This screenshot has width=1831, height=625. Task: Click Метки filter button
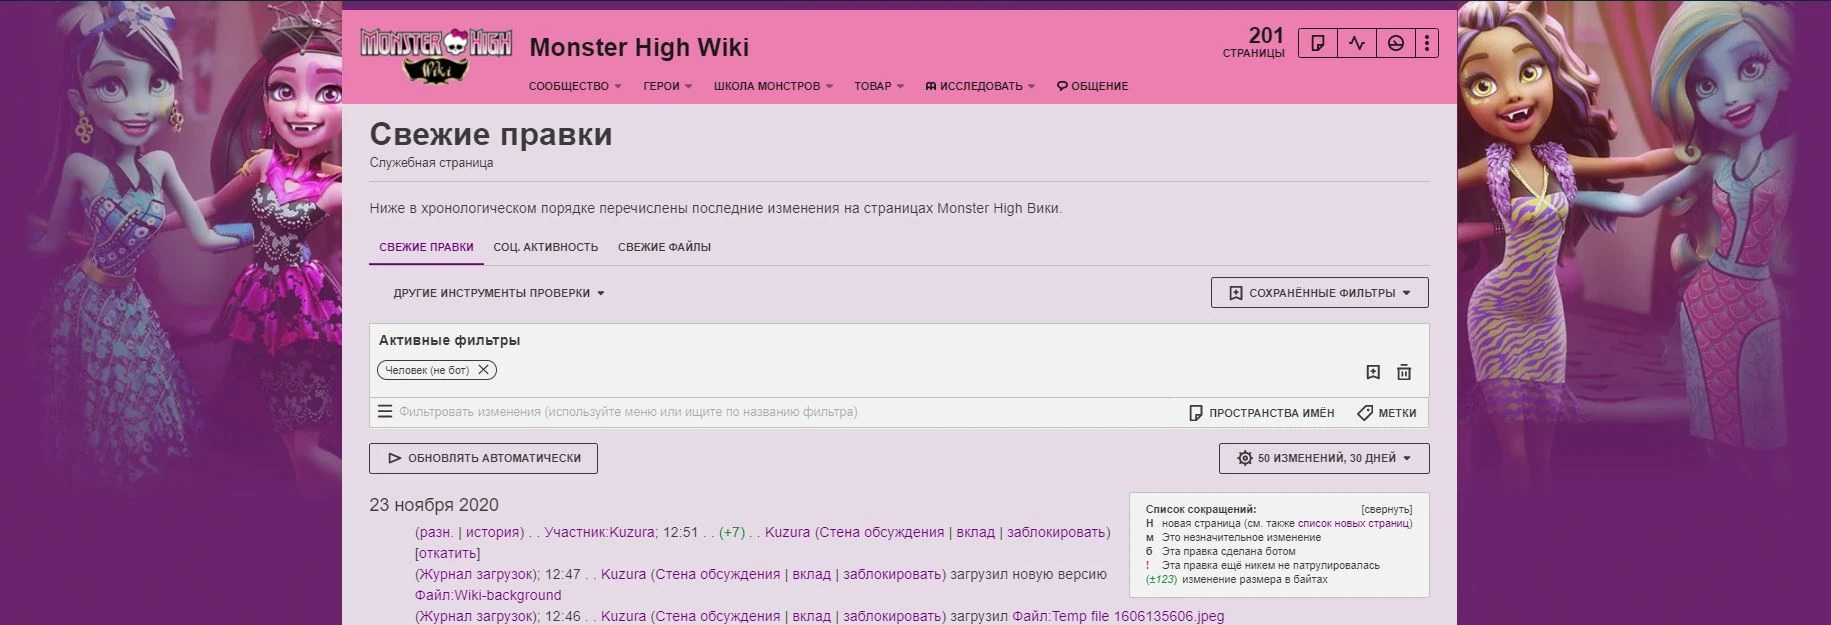coord(1387,413)
